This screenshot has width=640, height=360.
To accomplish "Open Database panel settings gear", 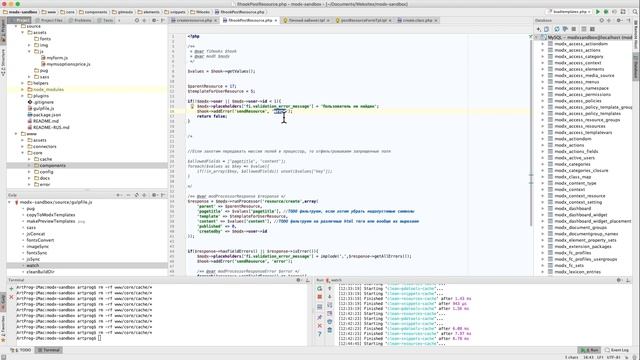I will tap(620, 20).
